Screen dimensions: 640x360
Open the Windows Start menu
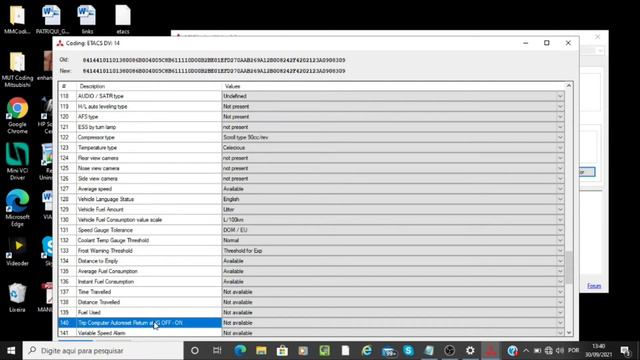[x=11, y=351]
